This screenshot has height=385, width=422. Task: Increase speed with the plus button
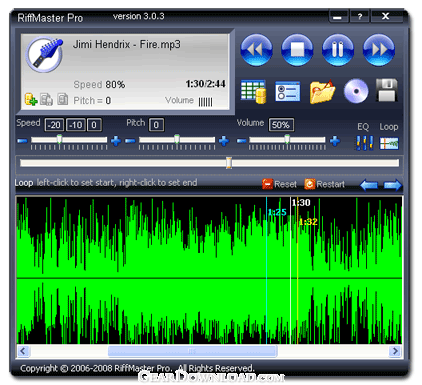pos(116,141)
